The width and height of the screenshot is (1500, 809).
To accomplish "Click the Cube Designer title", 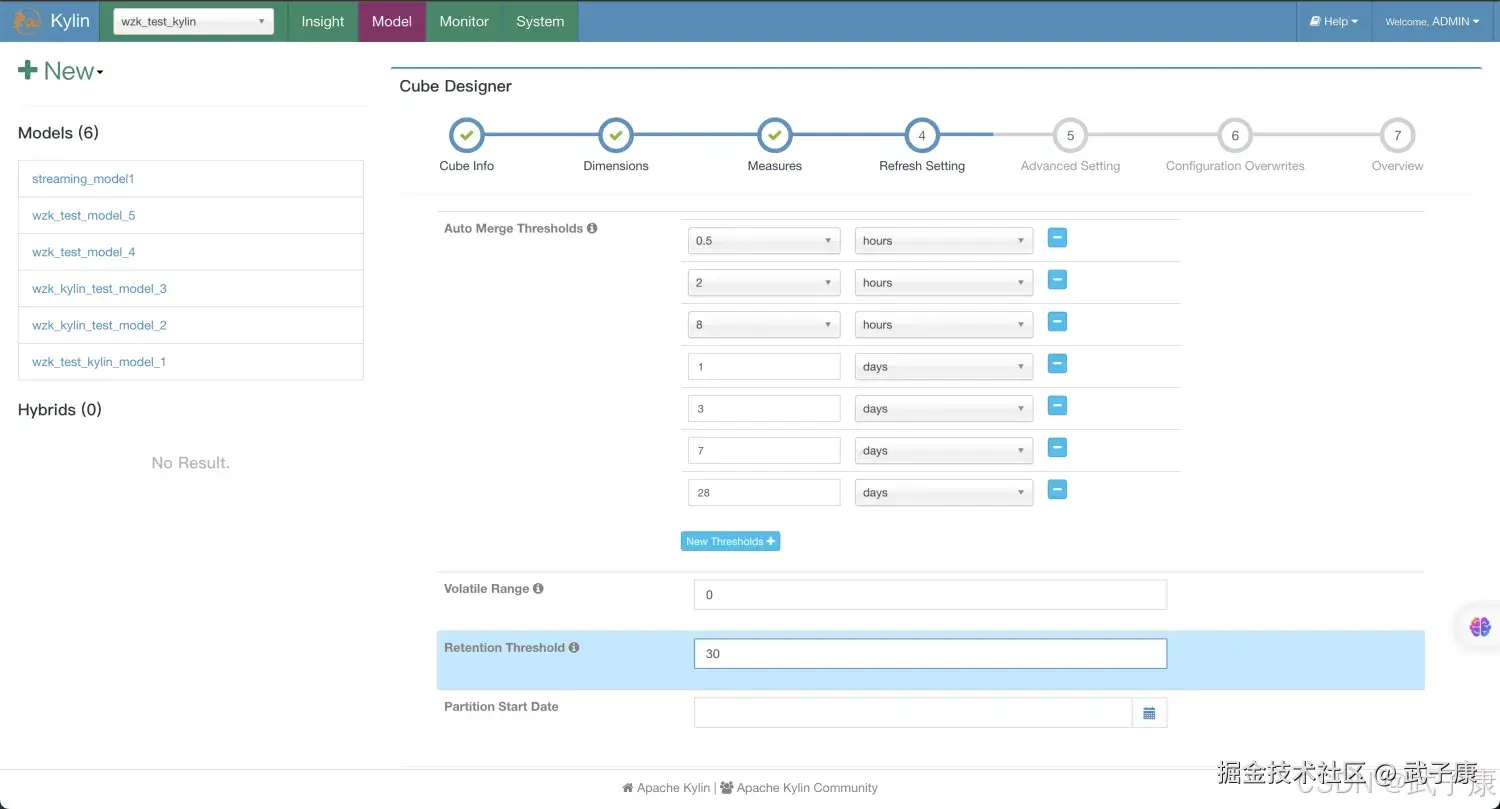I will click(455, 86).
